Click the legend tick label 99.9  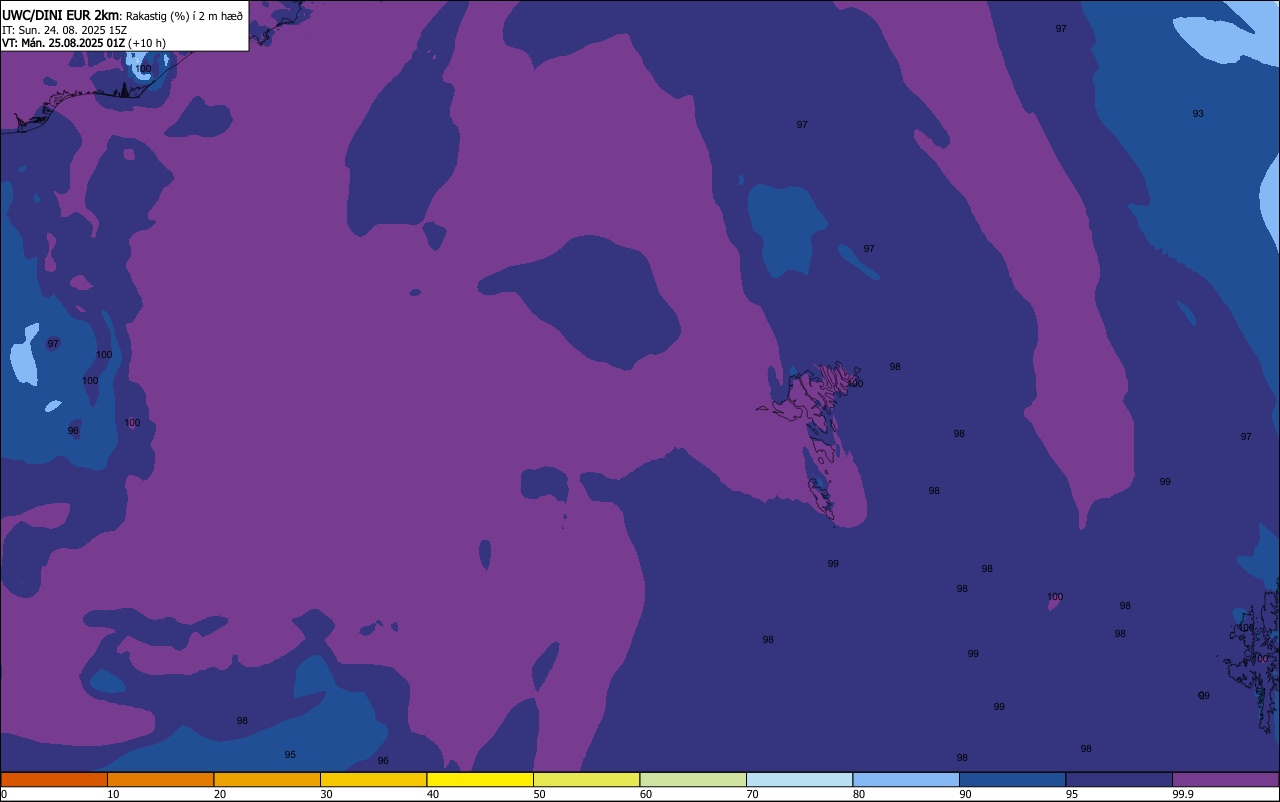1183,794
